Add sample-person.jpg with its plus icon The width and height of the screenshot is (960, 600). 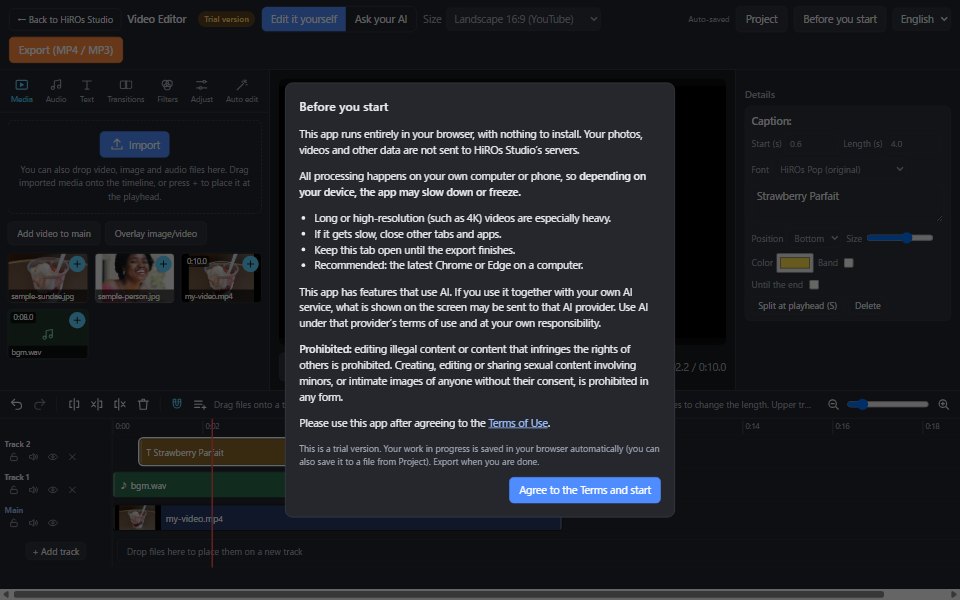click(x=163, y=264)
